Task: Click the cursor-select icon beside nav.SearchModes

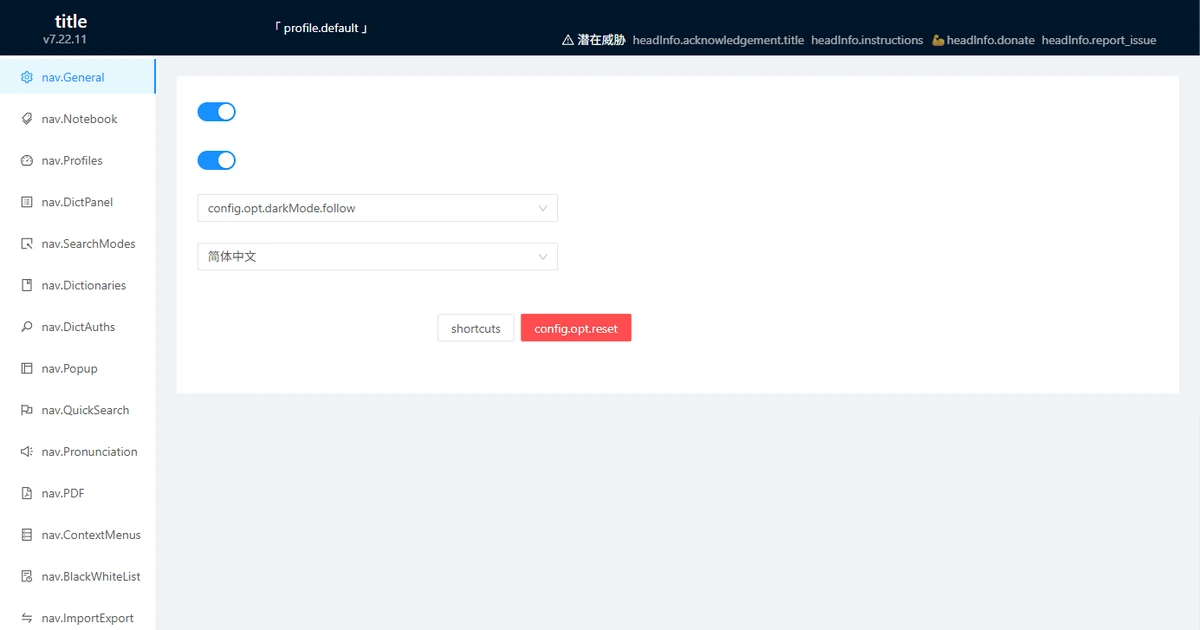Action: pos(27,244)
